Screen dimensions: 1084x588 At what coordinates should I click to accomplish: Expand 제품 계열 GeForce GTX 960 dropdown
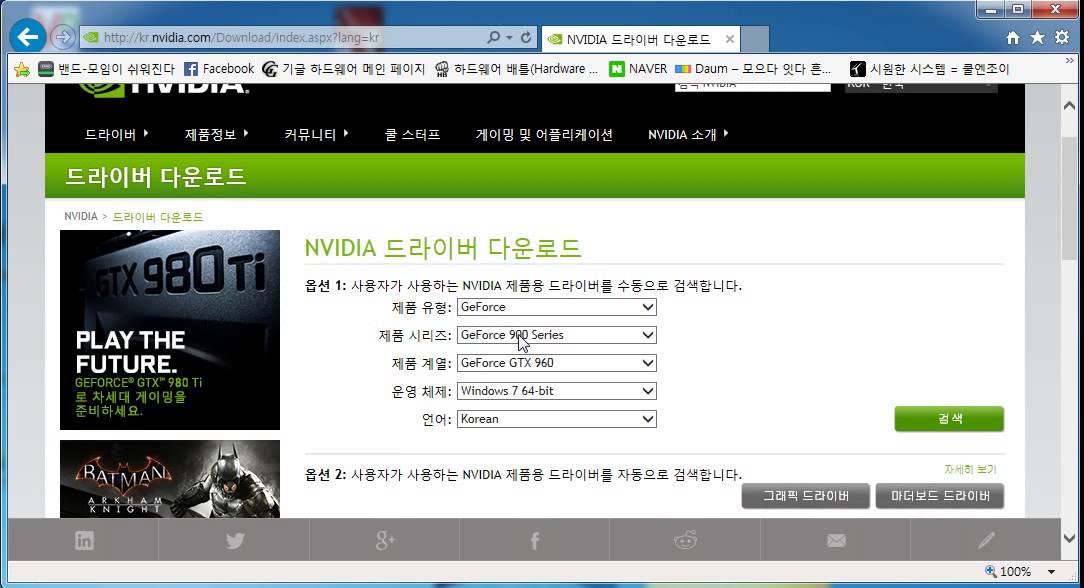pyautogui.click(x=557, y=363)
